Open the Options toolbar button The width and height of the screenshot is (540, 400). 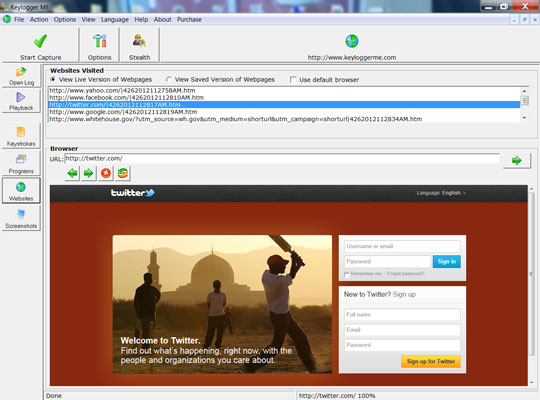tap(100, 45)
